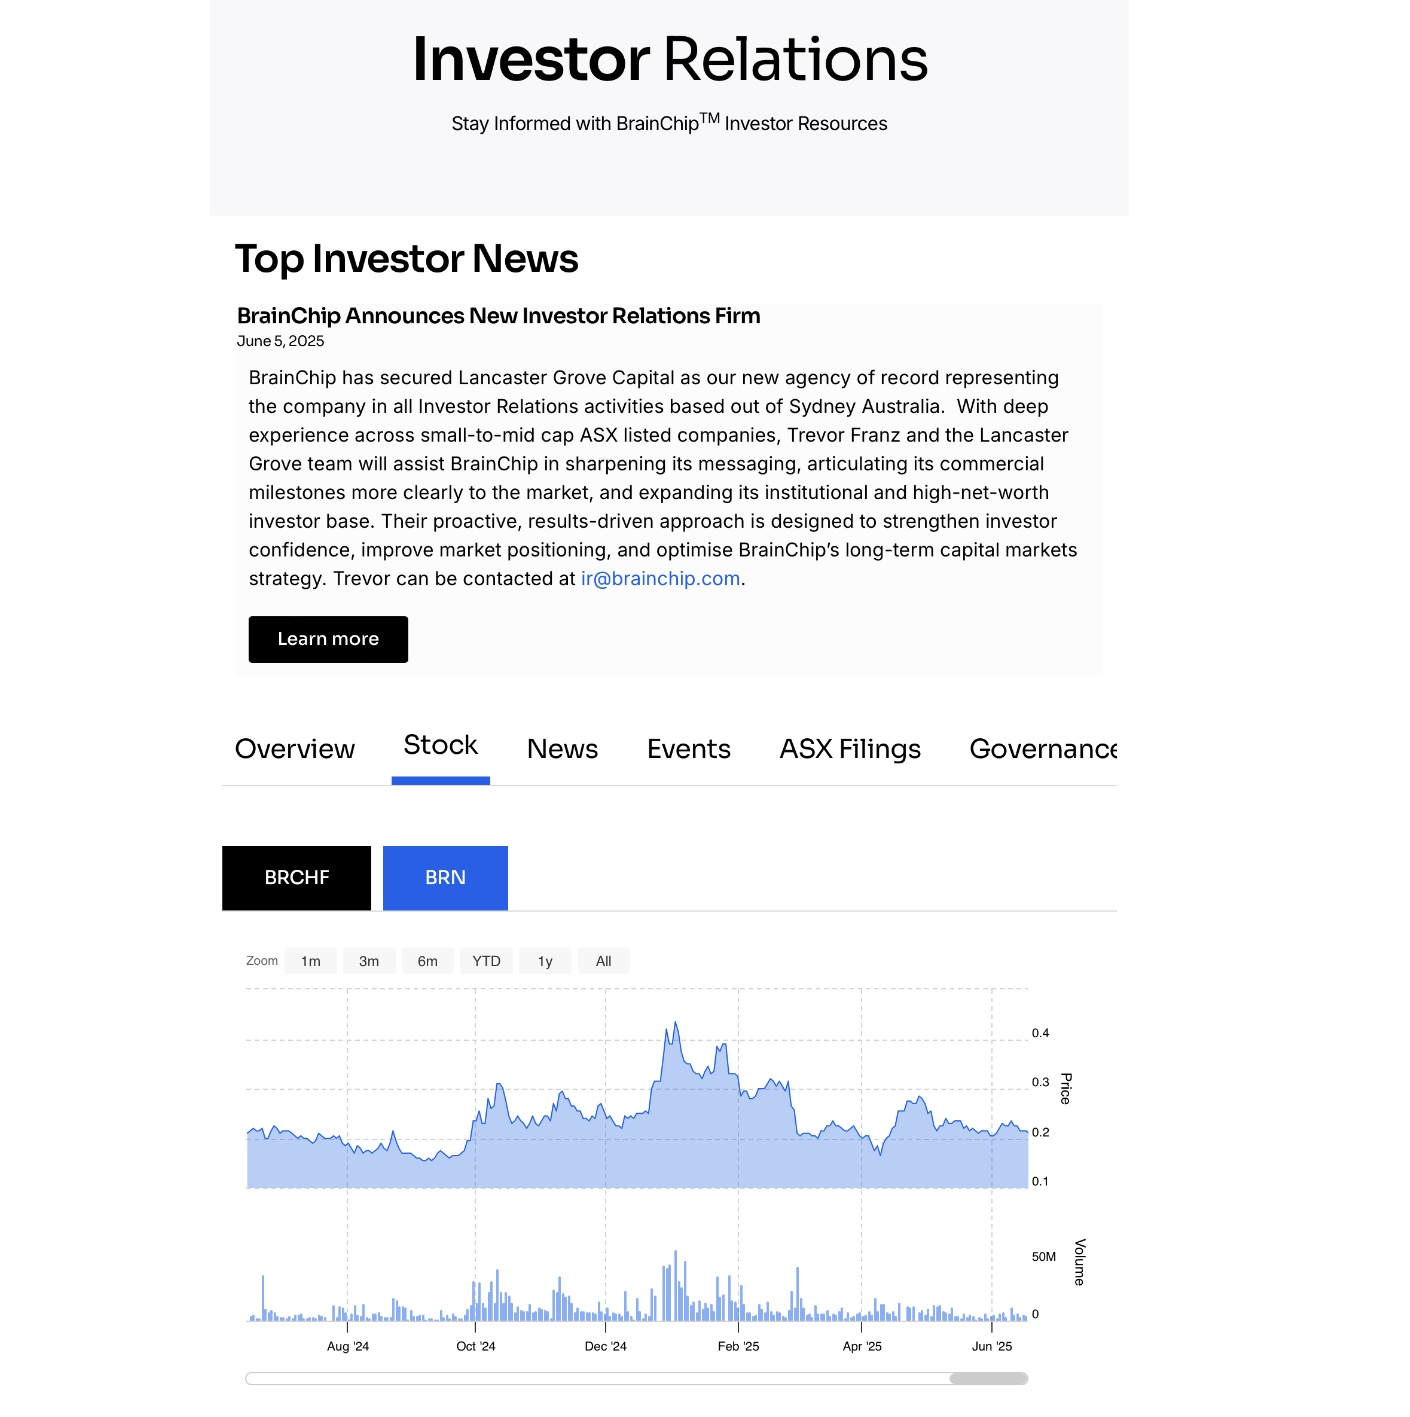1410x1417 pixels.
Task: Click the Learn more button
Action: 328,639
